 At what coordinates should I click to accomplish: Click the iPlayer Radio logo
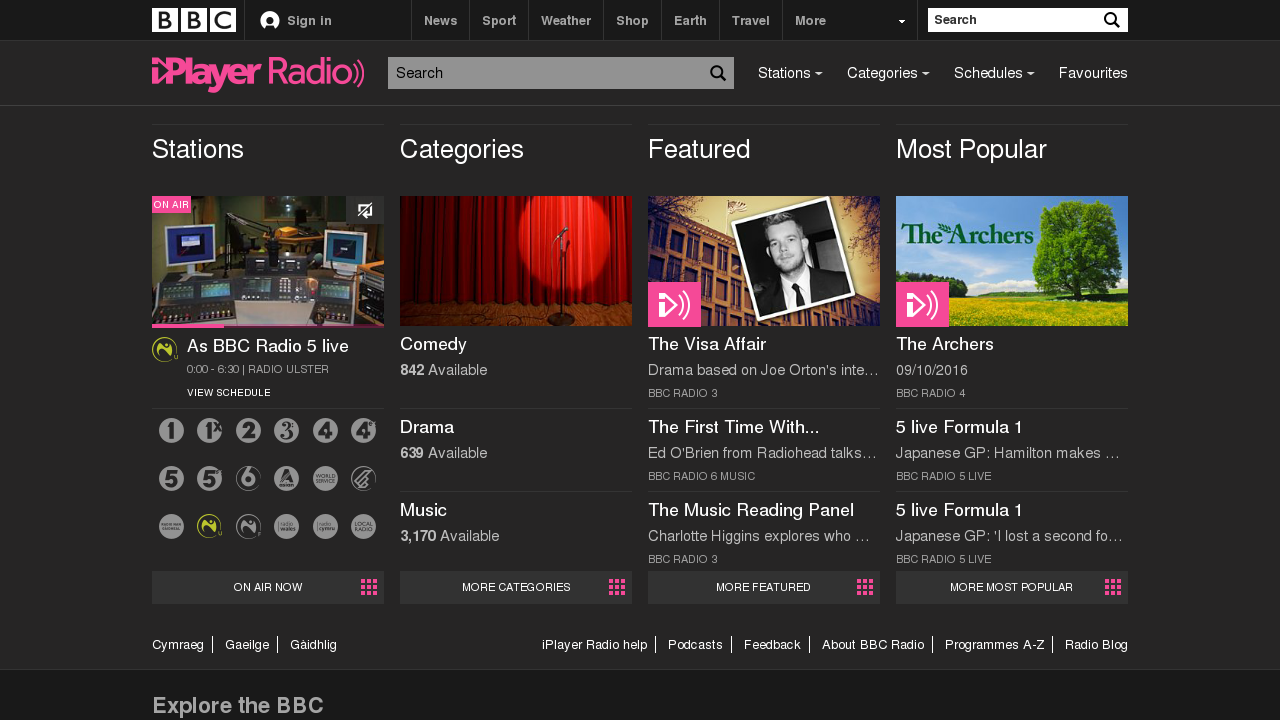pyautogui.click(x=258, y=74)
